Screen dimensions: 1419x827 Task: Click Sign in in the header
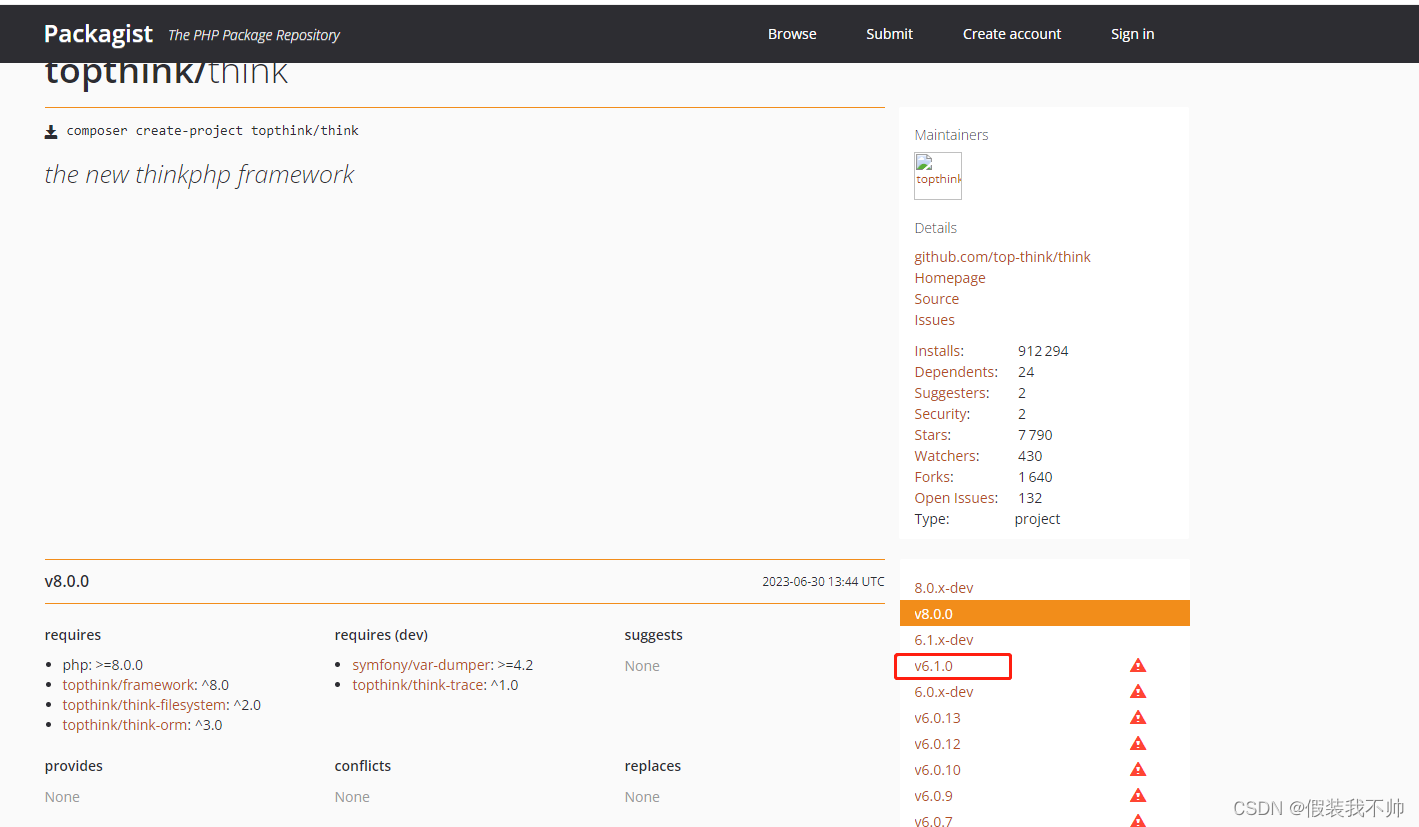[1132, 34]
